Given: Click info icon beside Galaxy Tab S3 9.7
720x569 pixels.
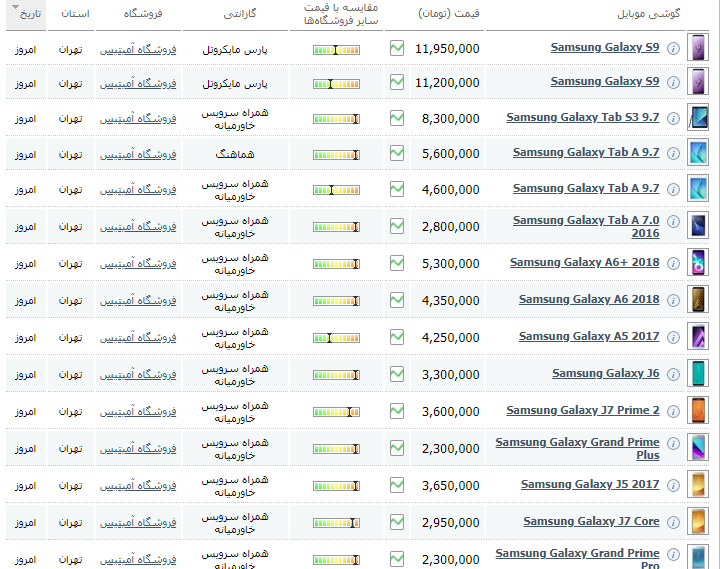Looking at the screenshot, I should [x=674, y=118].
